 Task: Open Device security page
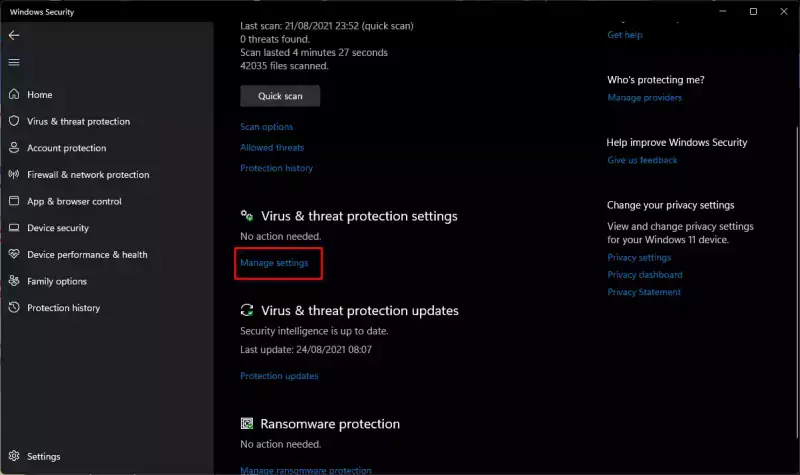(x=58, y=228)
